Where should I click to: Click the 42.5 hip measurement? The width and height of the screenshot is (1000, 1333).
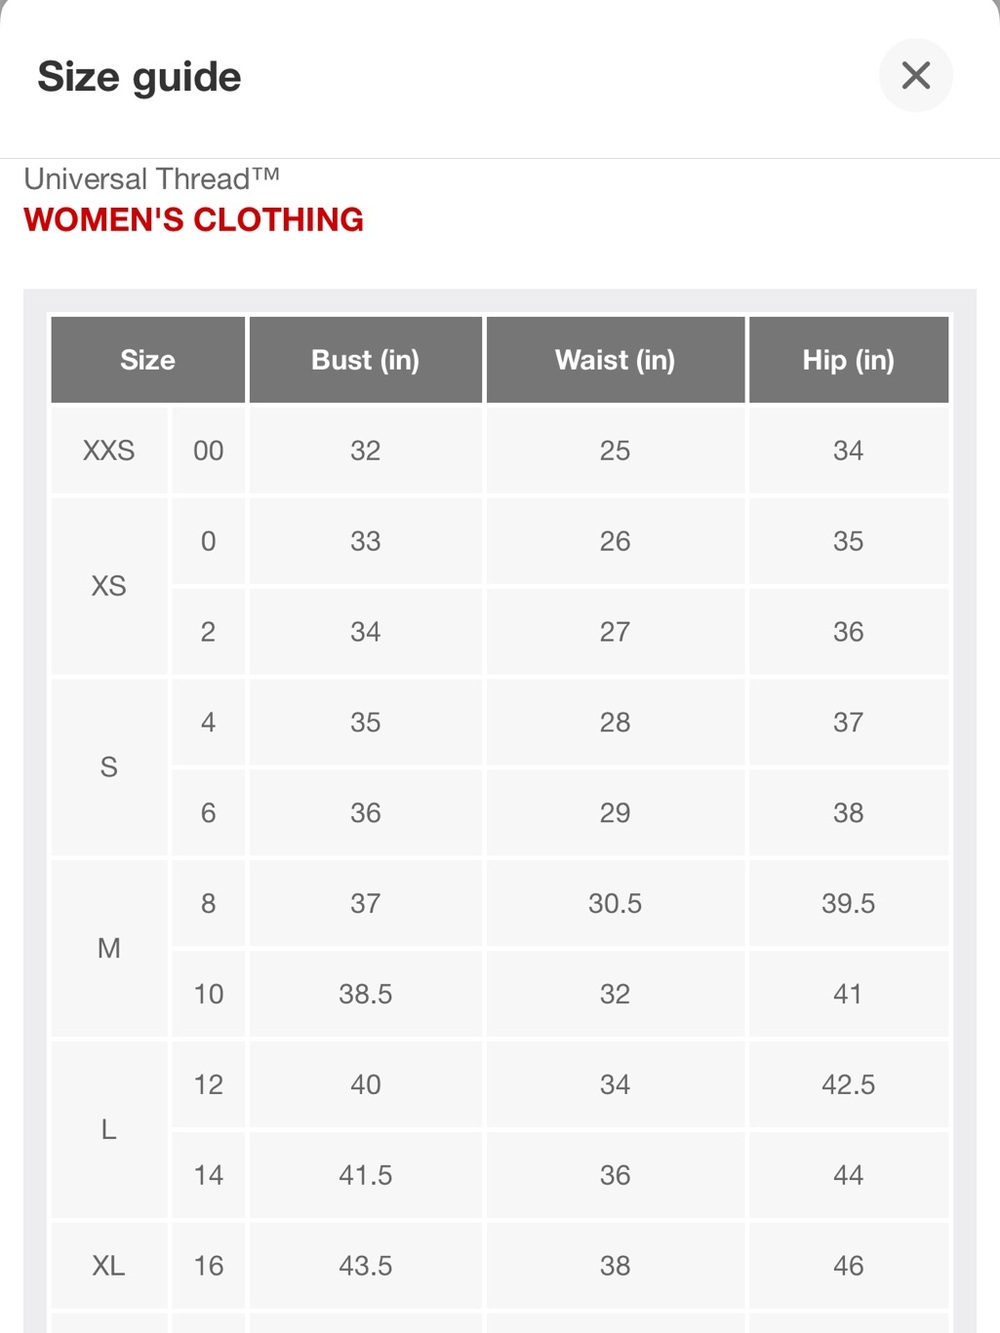pos(848,1085)
